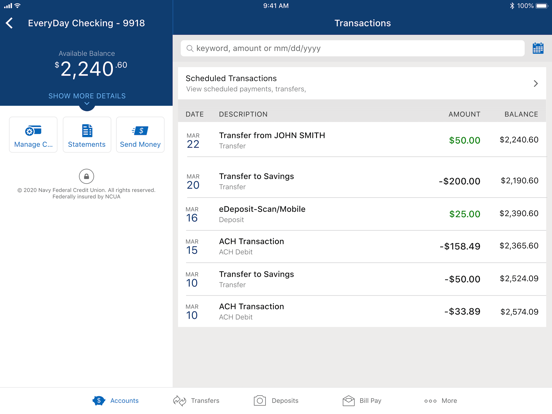Image resolution: width=552 pixels, height=414 pixels.
Task: Switch to Bill Pay tab label
Action: point(370,401)
